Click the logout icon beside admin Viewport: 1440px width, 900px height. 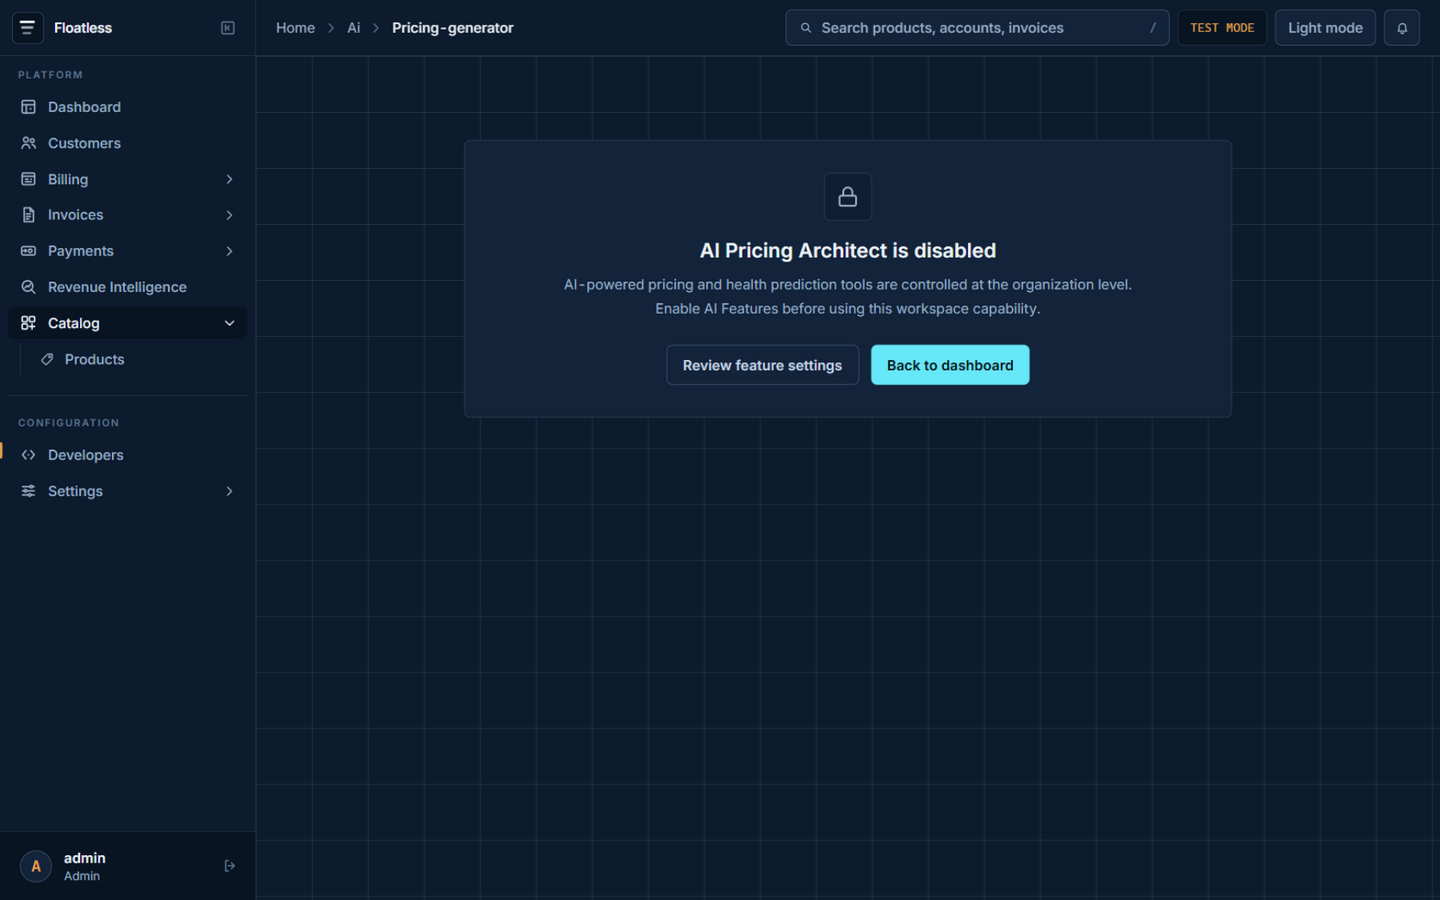click(230, 866)
